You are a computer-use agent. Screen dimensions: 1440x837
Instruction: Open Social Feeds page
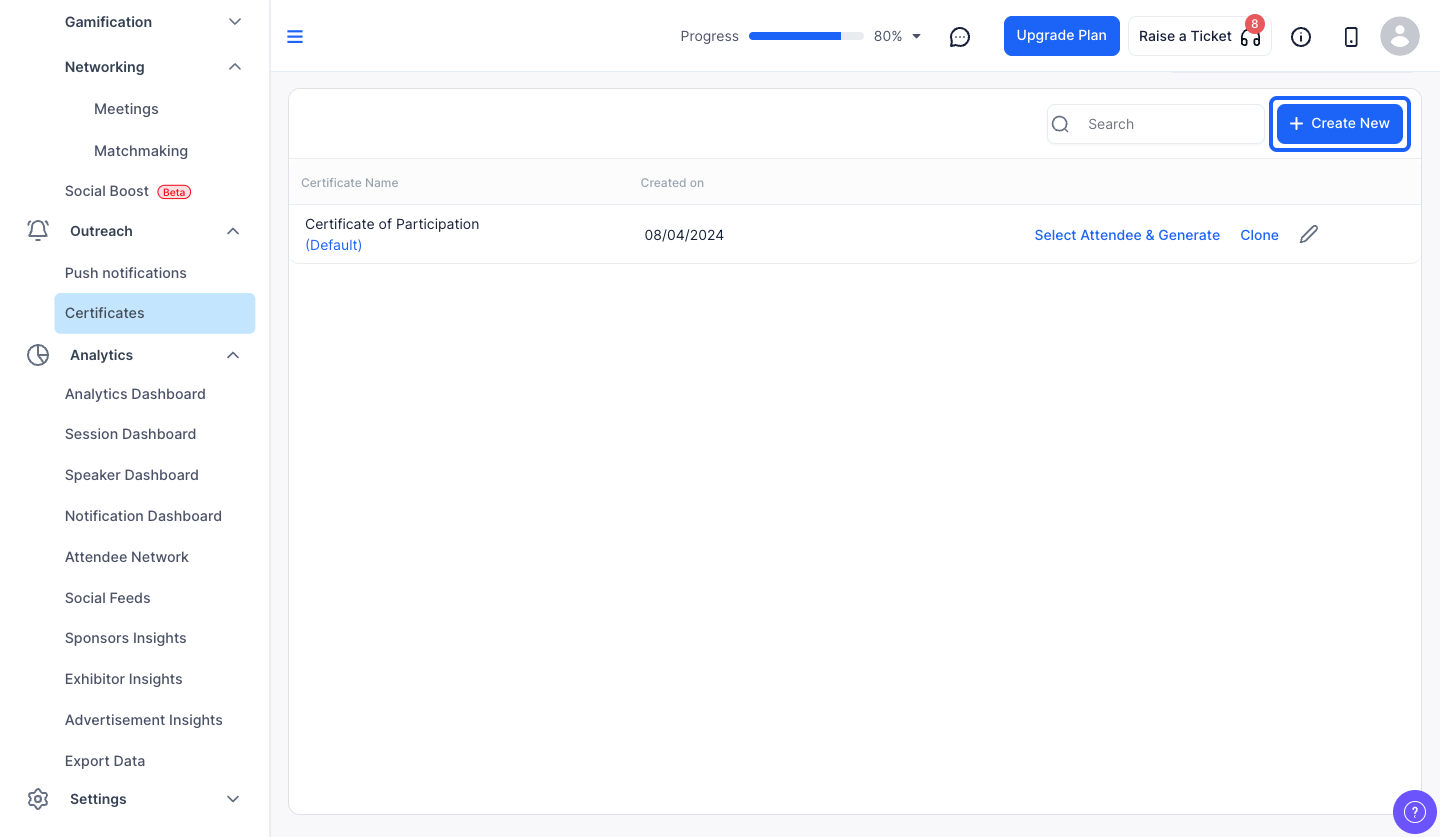point(108,598)
